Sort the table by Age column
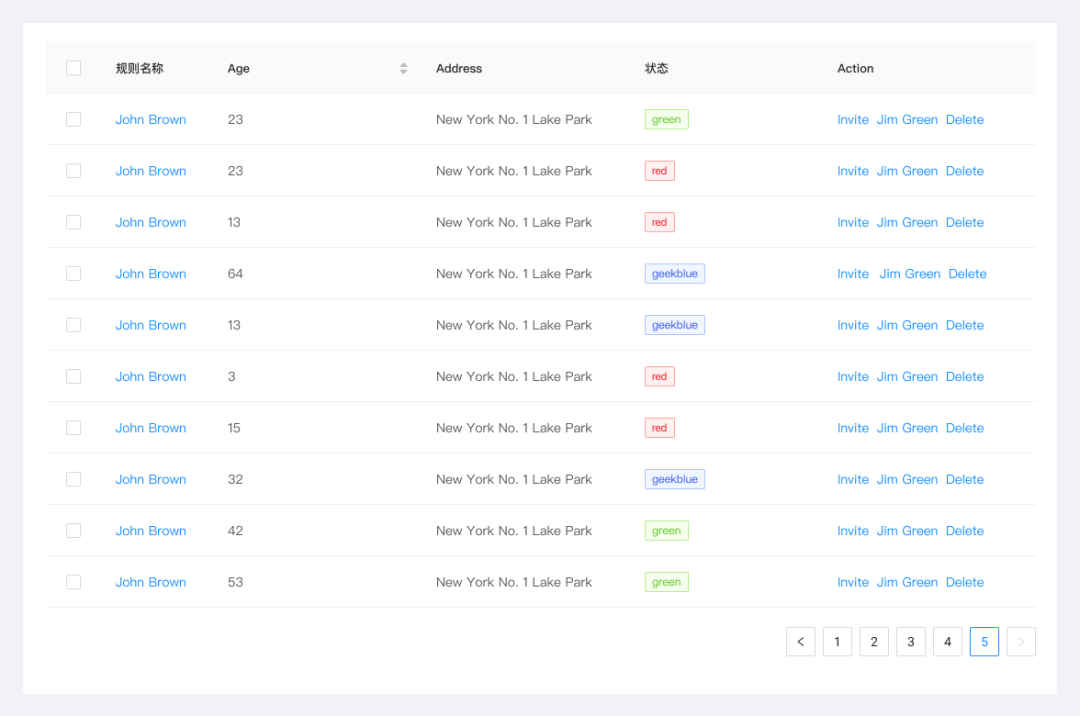This screenshot has height=716, width=1080. click(x=403, y=69)
